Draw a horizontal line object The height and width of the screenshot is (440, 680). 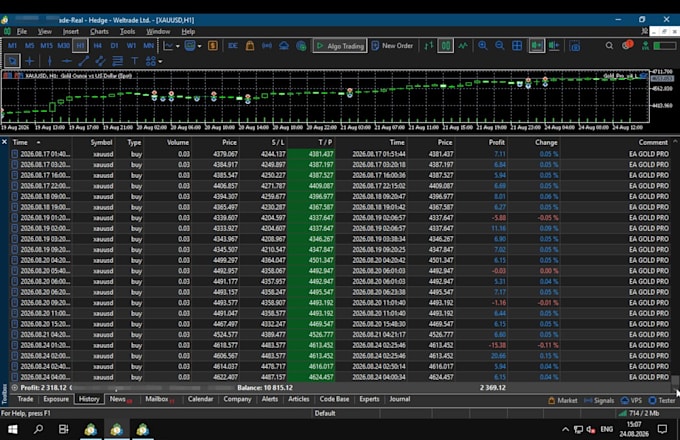[x=66, y=61]
